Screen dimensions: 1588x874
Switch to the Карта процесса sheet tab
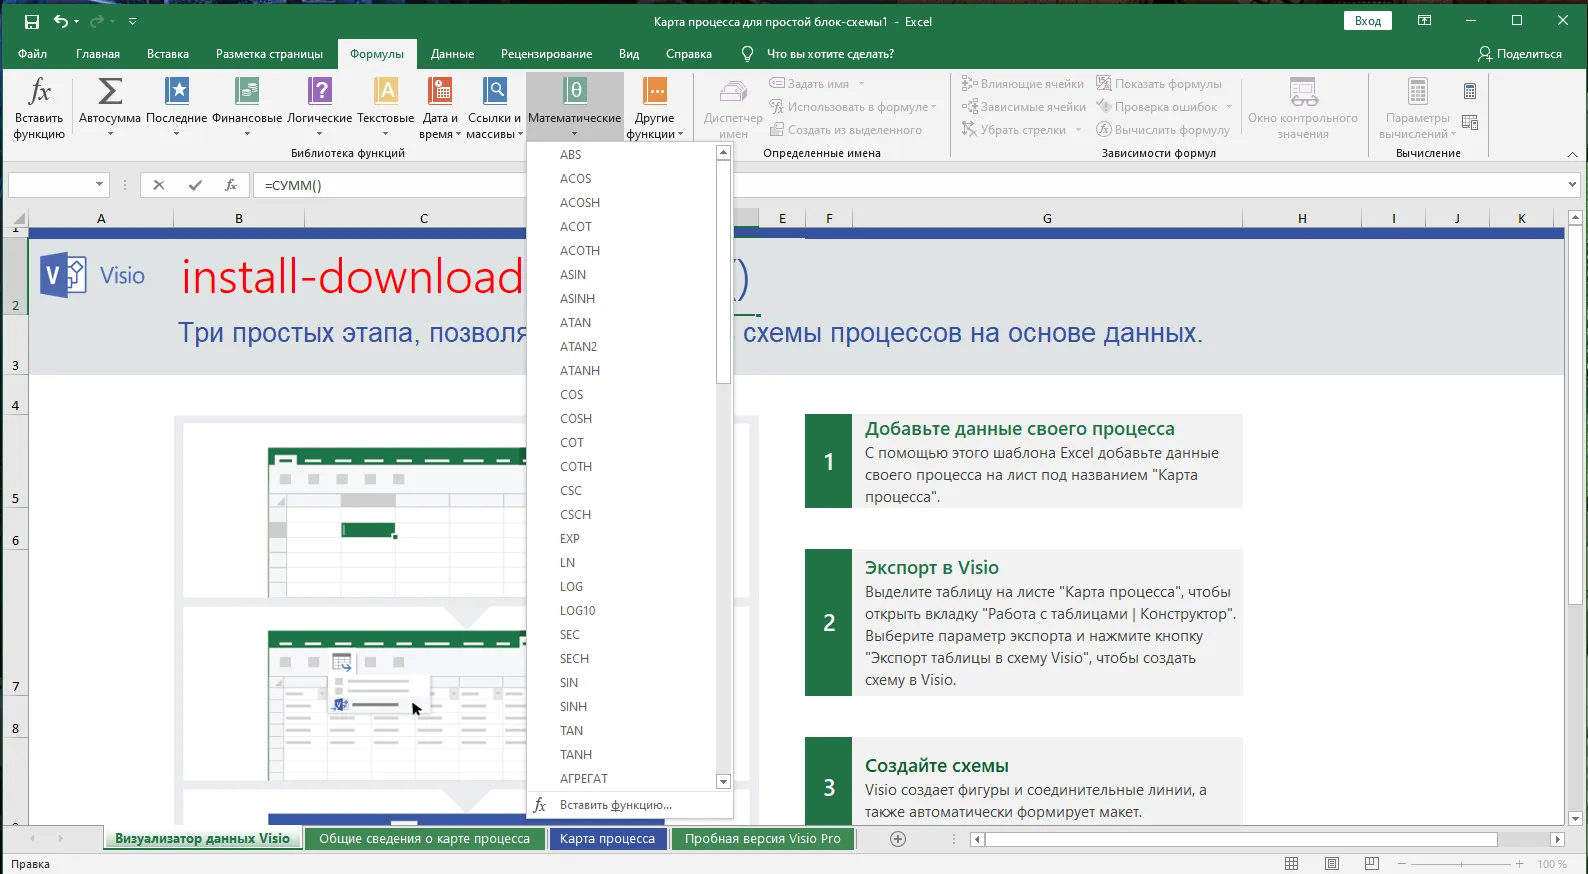607,839
